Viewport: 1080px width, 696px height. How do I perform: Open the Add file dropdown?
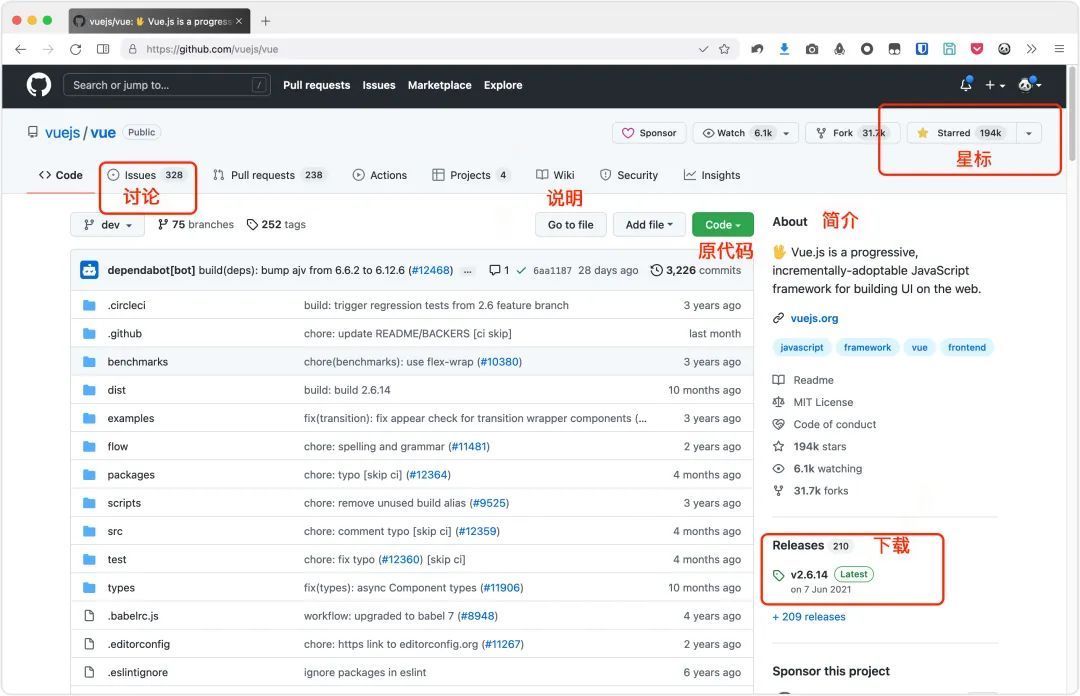649,225
